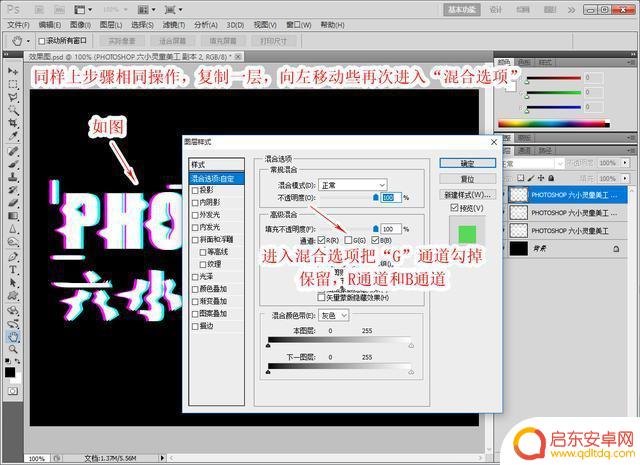Select the Rectangular Marquee tool
The width and height of the screenshot is (640, 465).
point(13,85)
